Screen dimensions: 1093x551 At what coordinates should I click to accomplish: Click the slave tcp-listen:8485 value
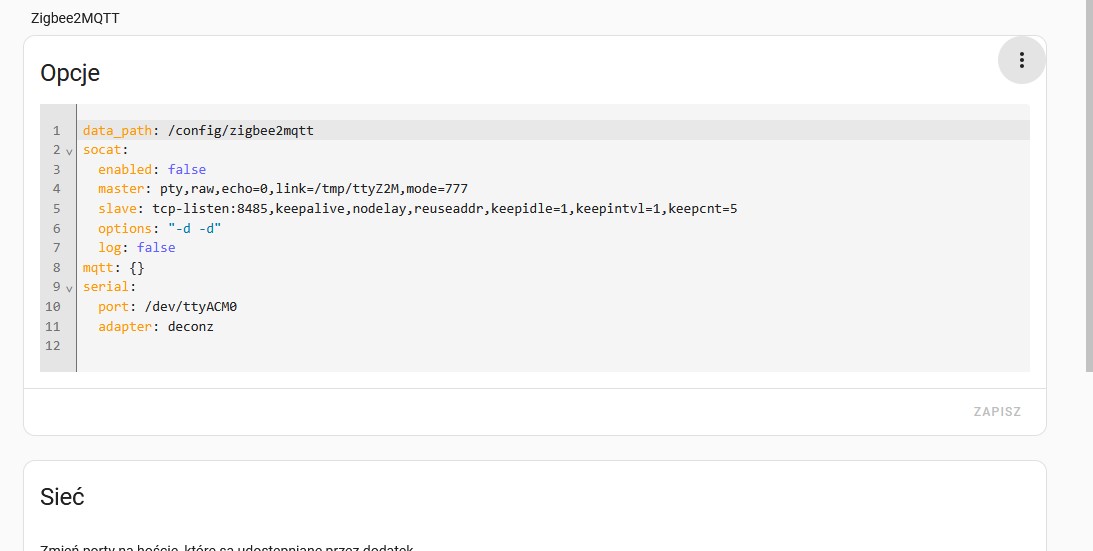point(445,209)
